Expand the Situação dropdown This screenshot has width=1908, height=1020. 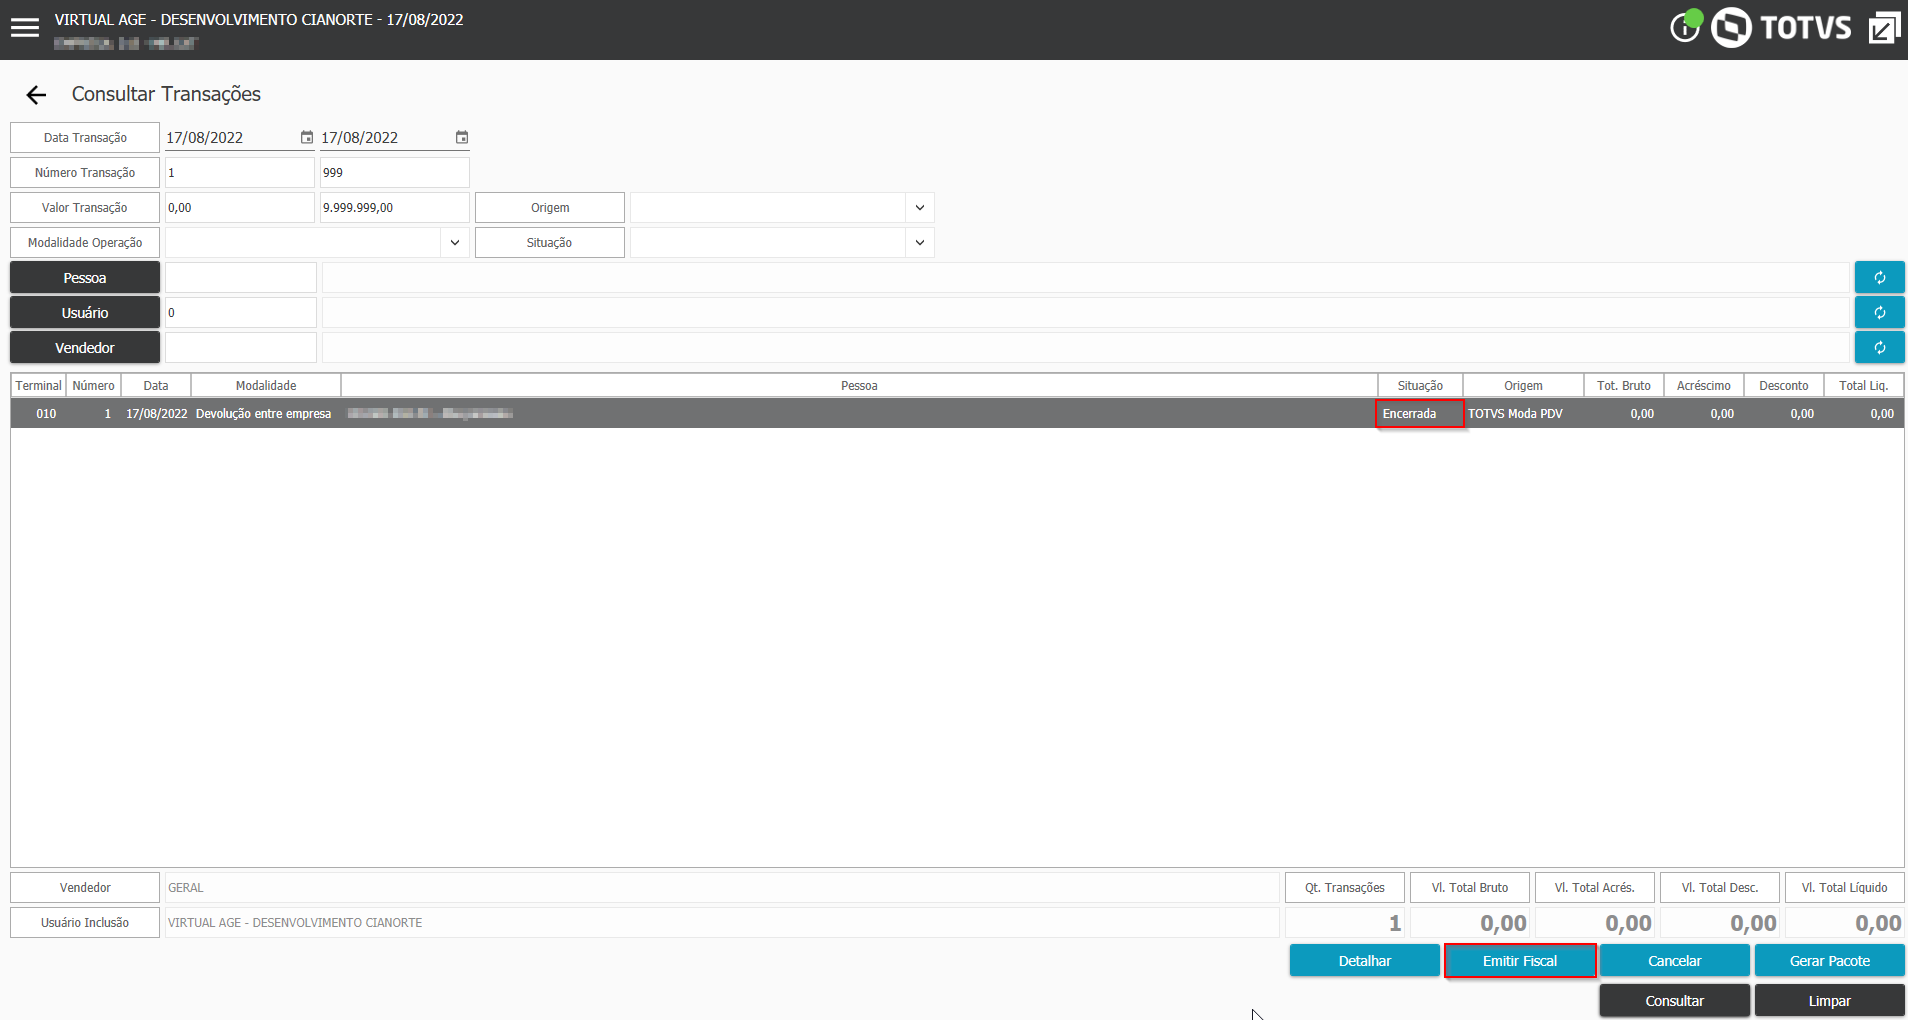tap(920, 243)
